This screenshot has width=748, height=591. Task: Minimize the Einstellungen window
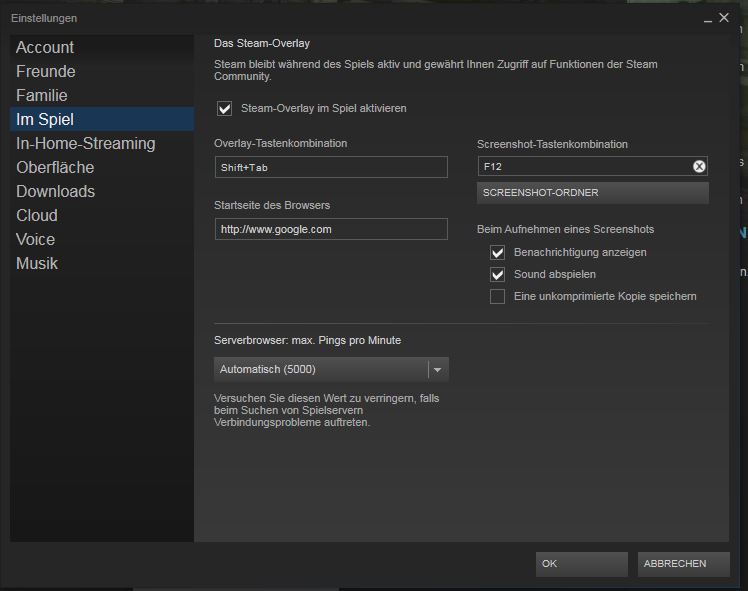click(708, 19)
